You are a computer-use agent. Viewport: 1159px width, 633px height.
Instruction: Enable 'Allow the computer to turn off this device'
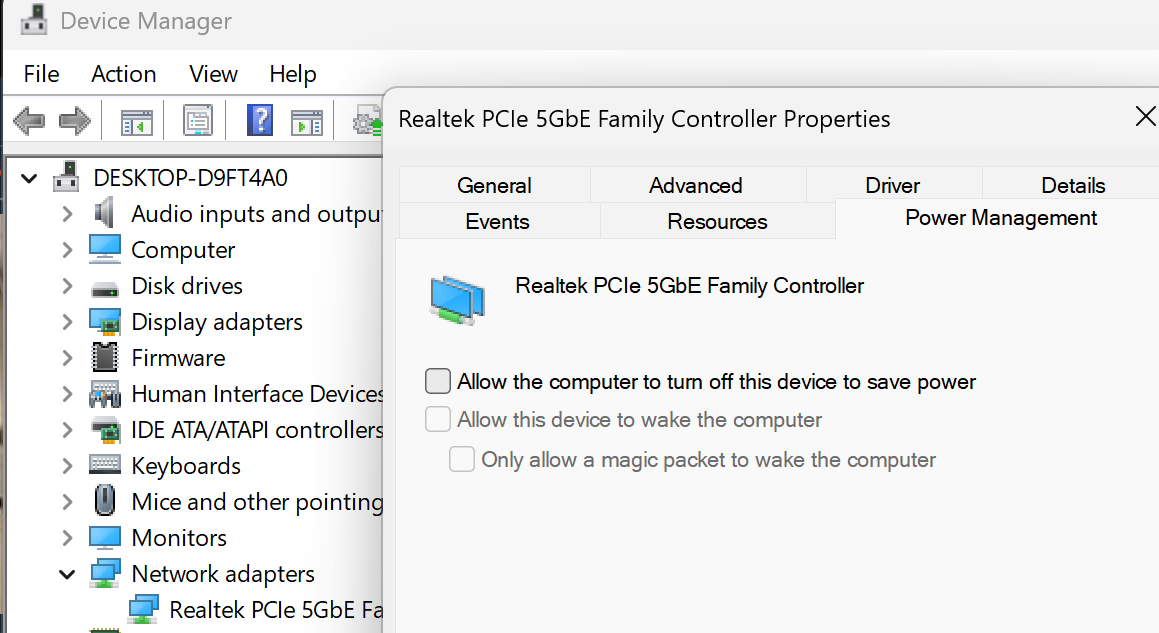click(438, 381)
